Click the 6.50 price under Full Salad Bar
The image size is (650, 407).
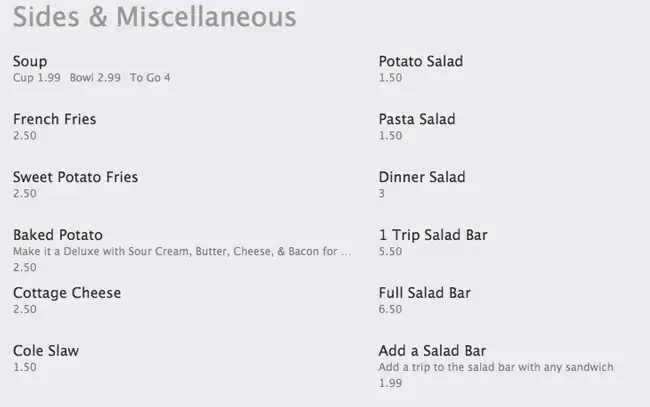pos(390,310)
